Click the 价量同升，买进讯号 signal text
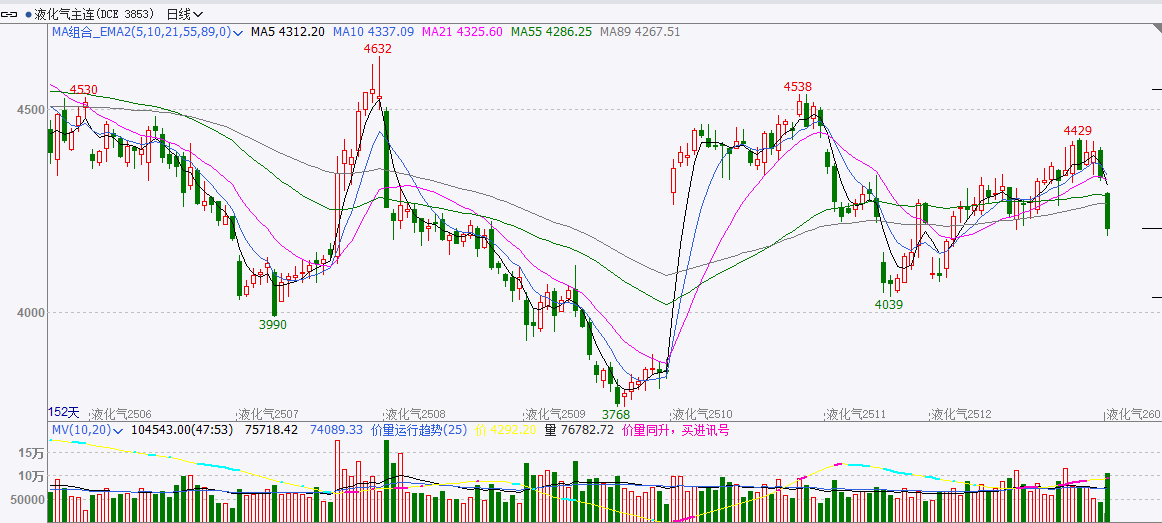This screenshot has width=1162, height=523. (x=676, y=430)
